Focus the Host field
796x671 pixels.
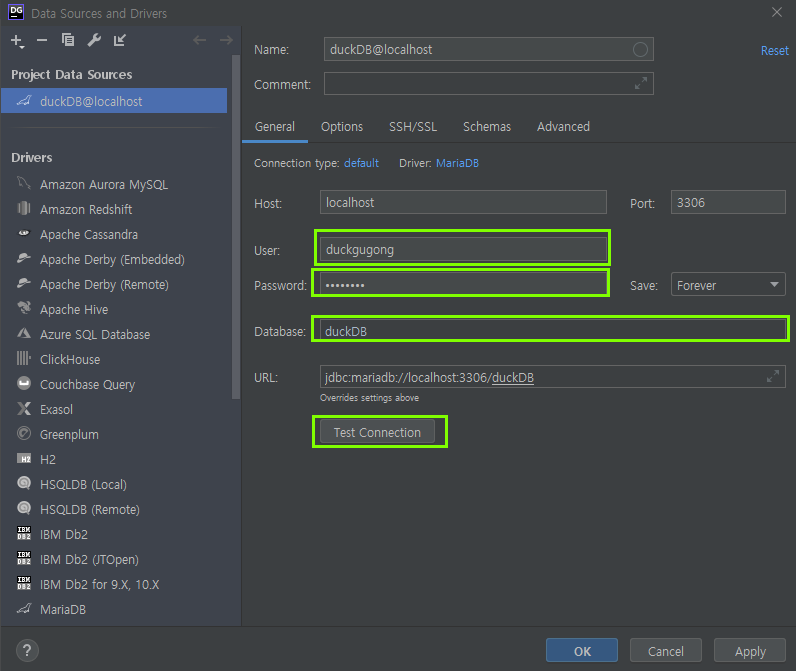click(x=463, y=202)
